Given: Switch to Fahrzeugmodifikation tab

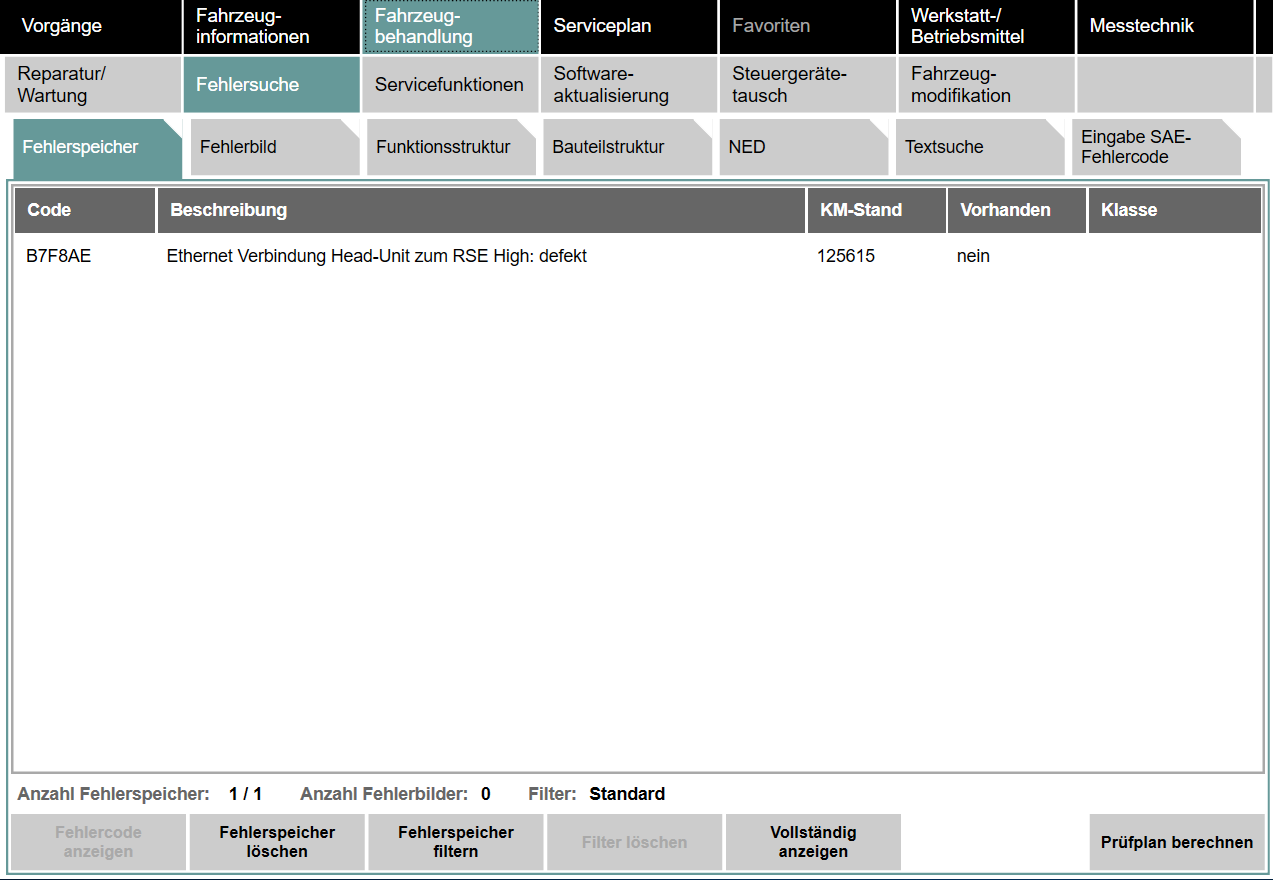Looking at the screenshot, I should [985, 85].
